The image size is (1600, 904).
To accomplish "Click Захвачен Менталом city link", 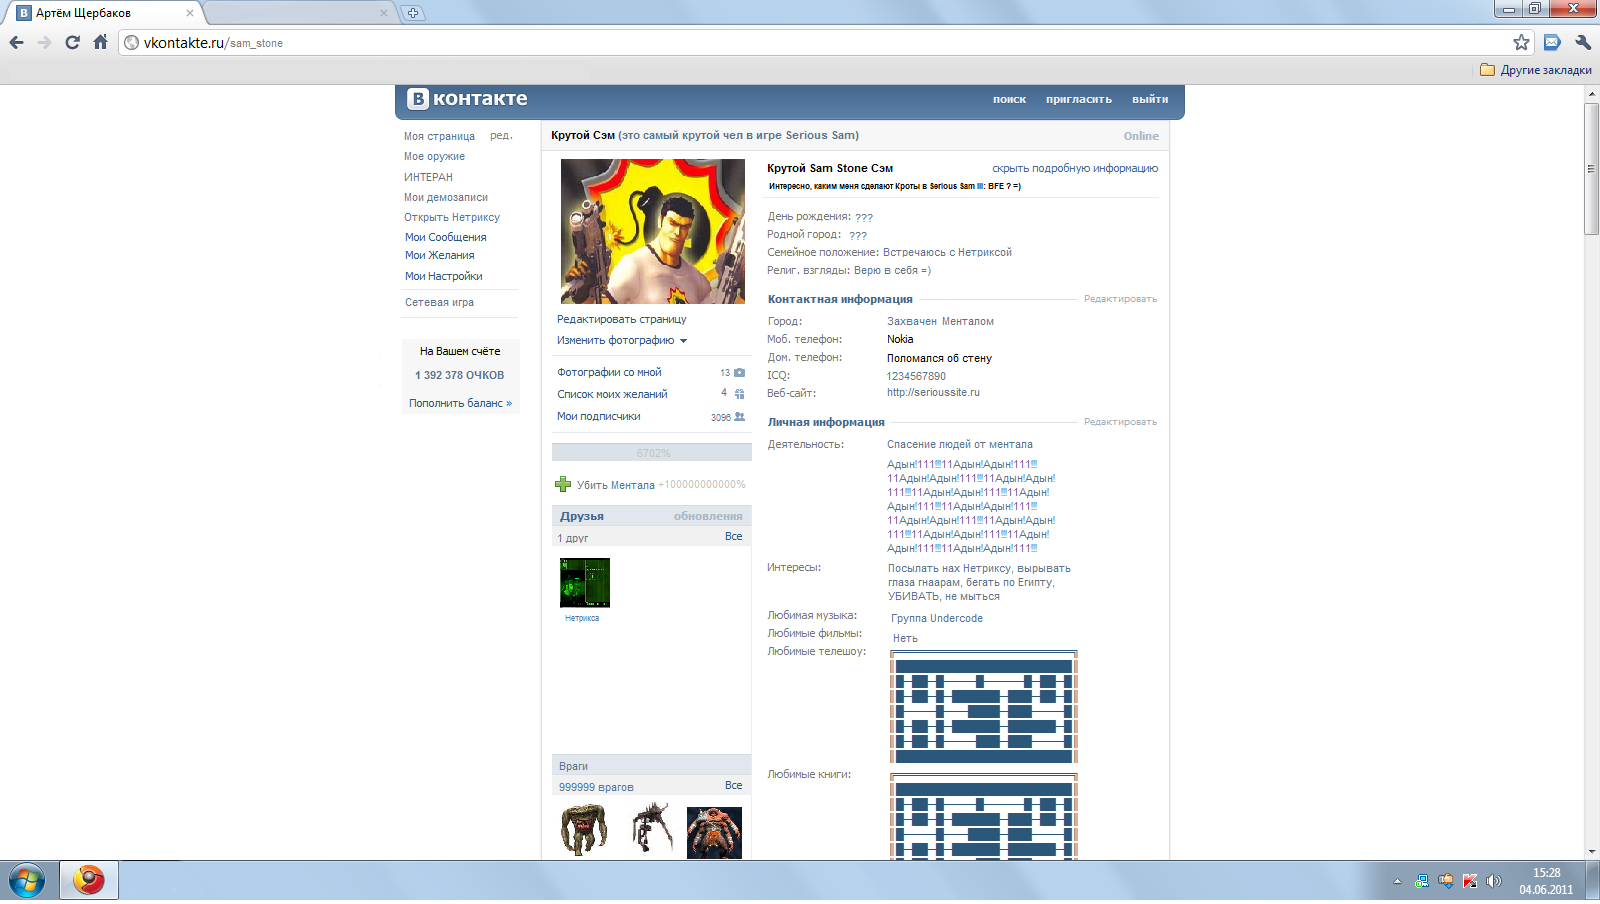I will pyautogui.click(x=940, y=321).
